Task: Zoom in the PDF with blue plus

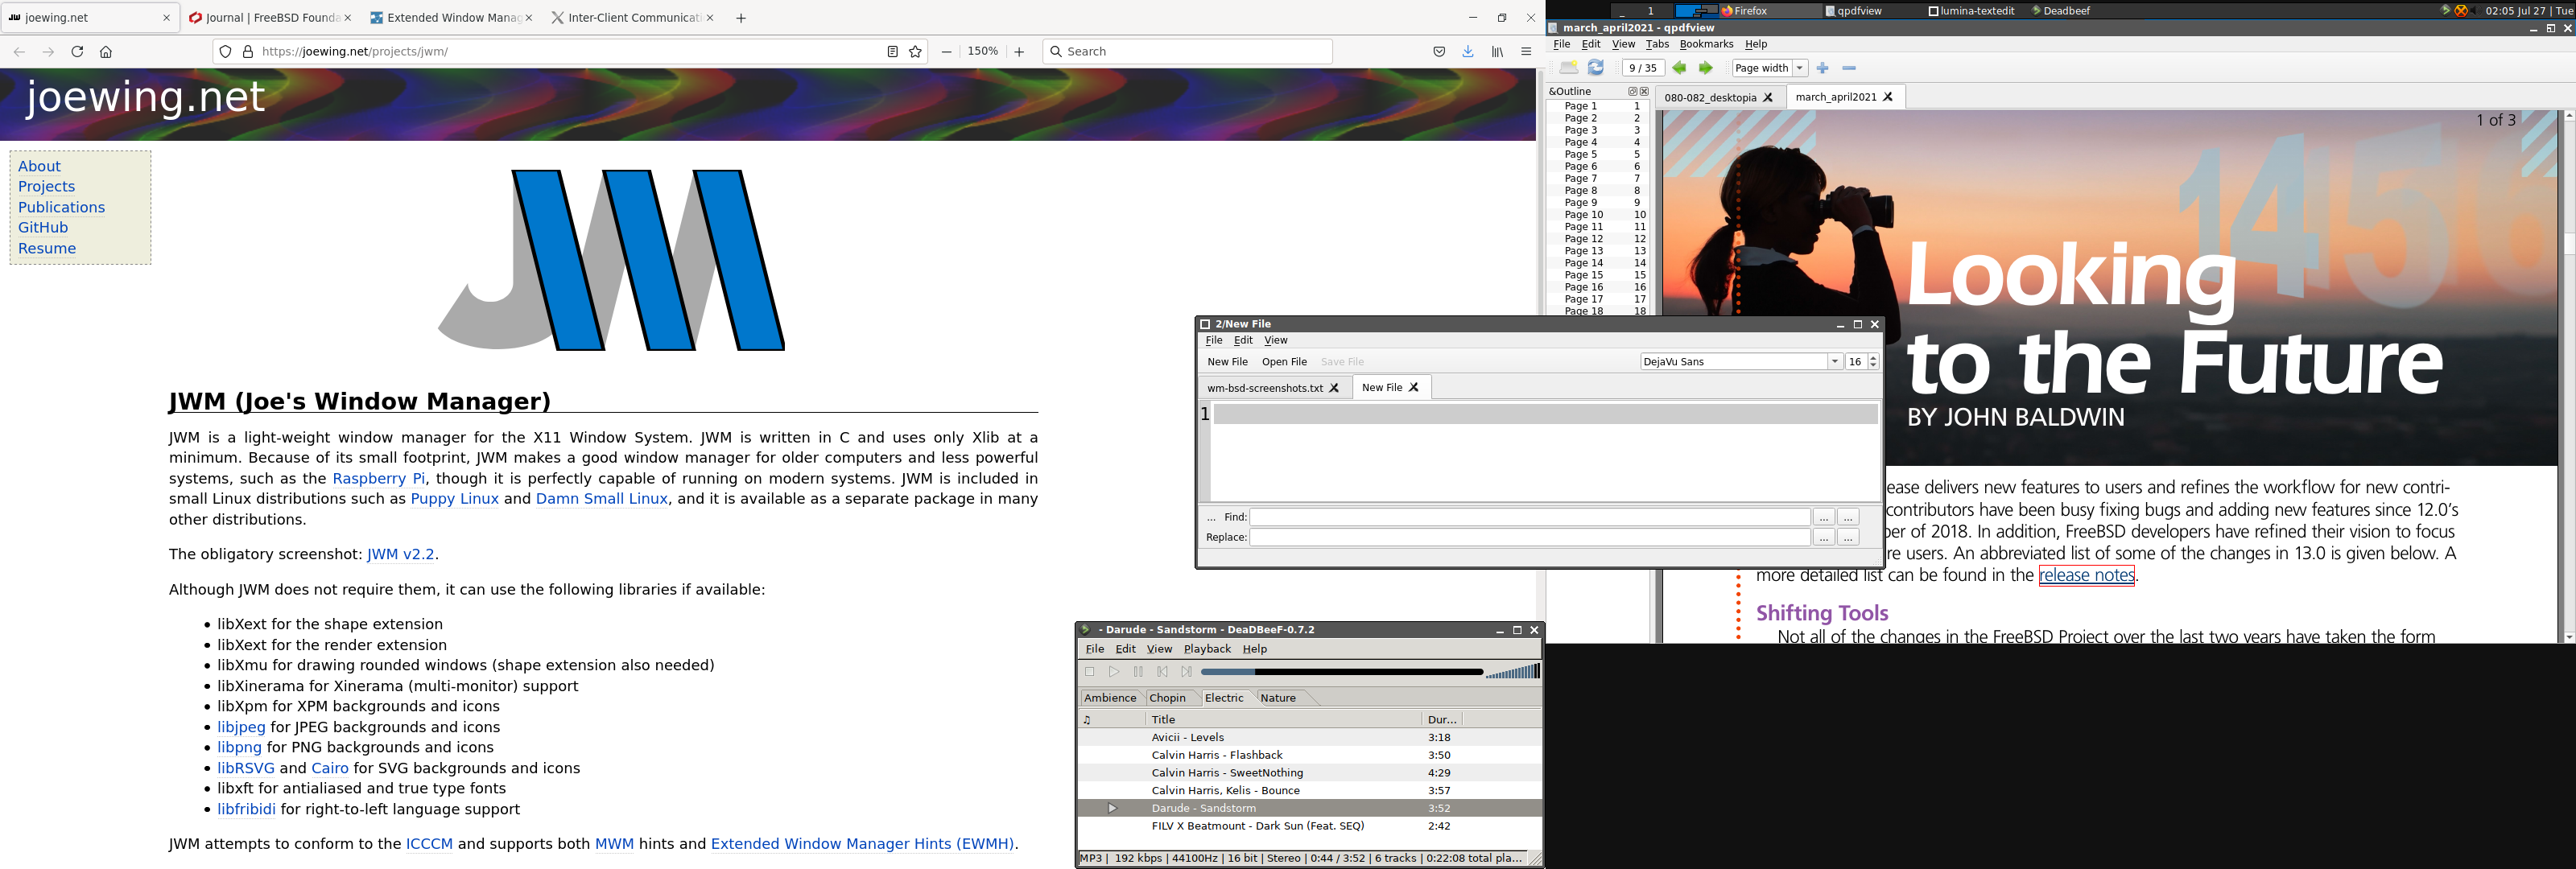Action: (1823, 68)
